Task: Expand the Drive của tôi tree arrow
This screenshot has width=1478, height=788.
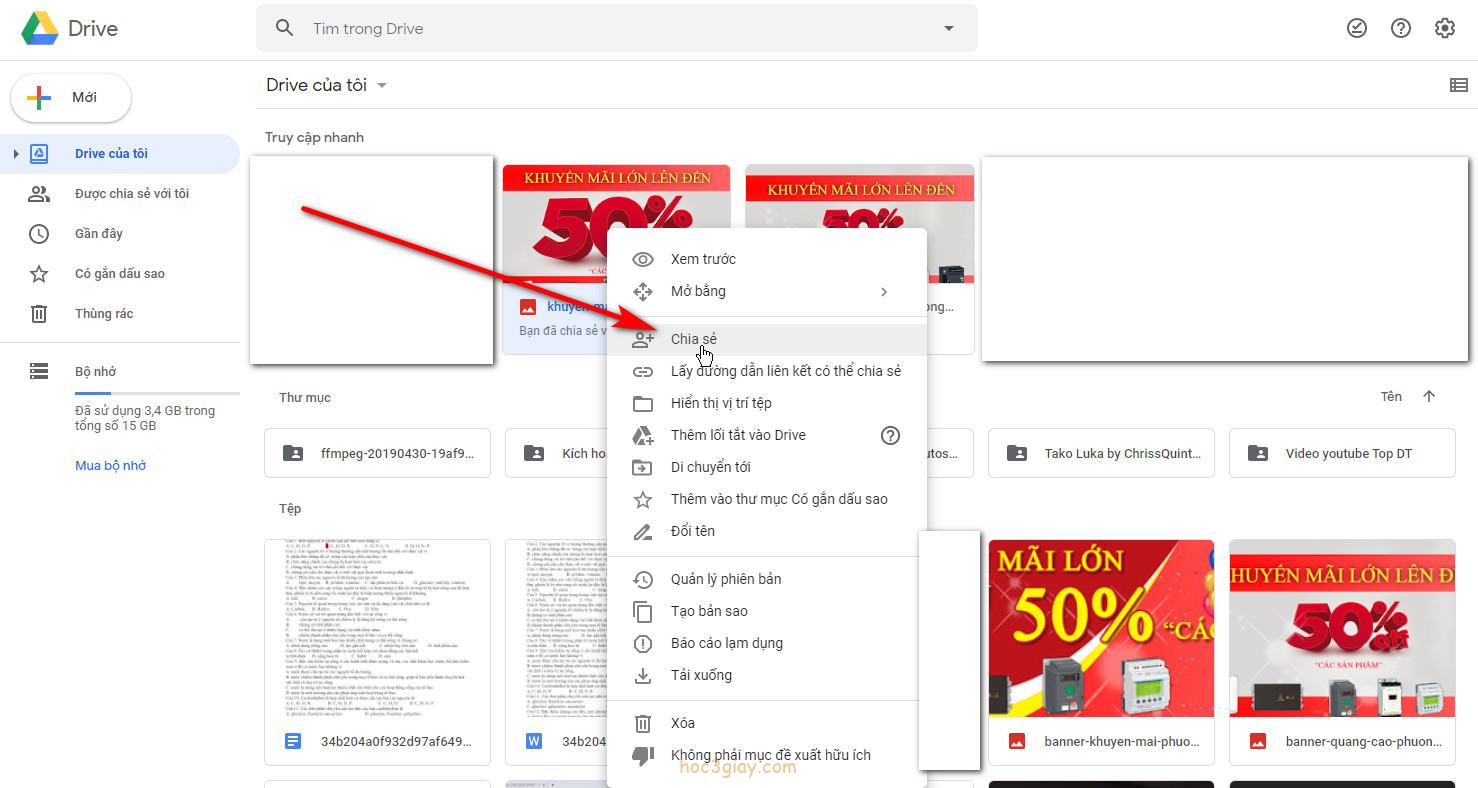Action: click(x=15, y=153)
